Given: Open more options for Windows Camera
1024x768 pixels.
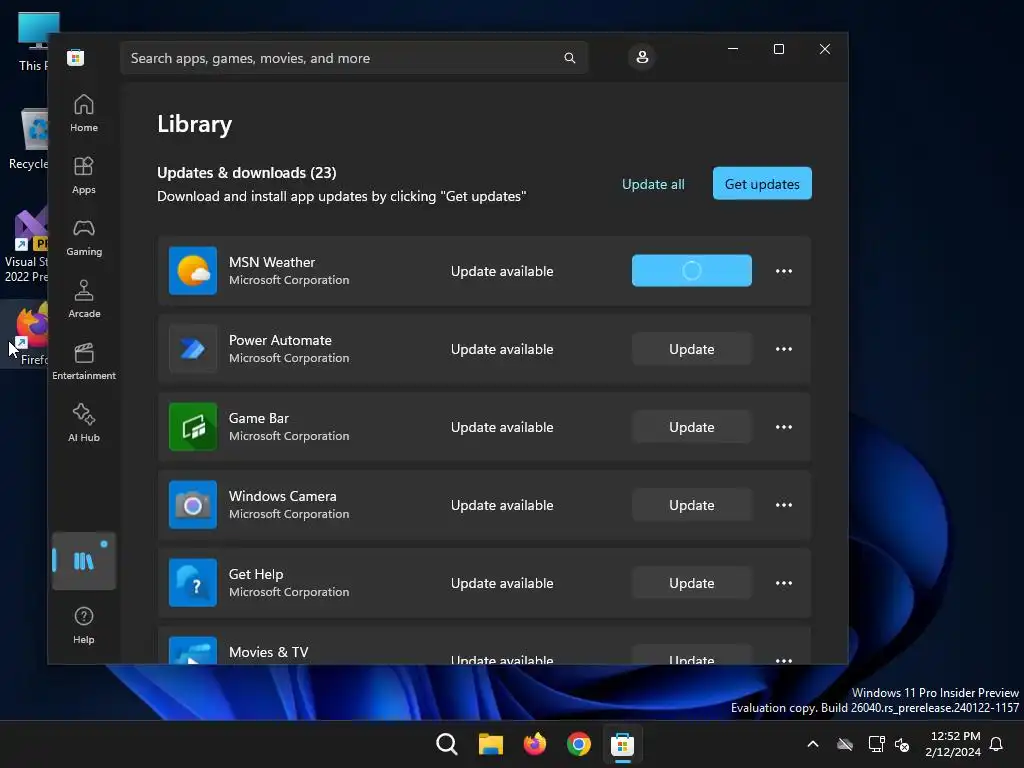Looking at the screenshot, I should pyautogui.click(x=784, y=505).
